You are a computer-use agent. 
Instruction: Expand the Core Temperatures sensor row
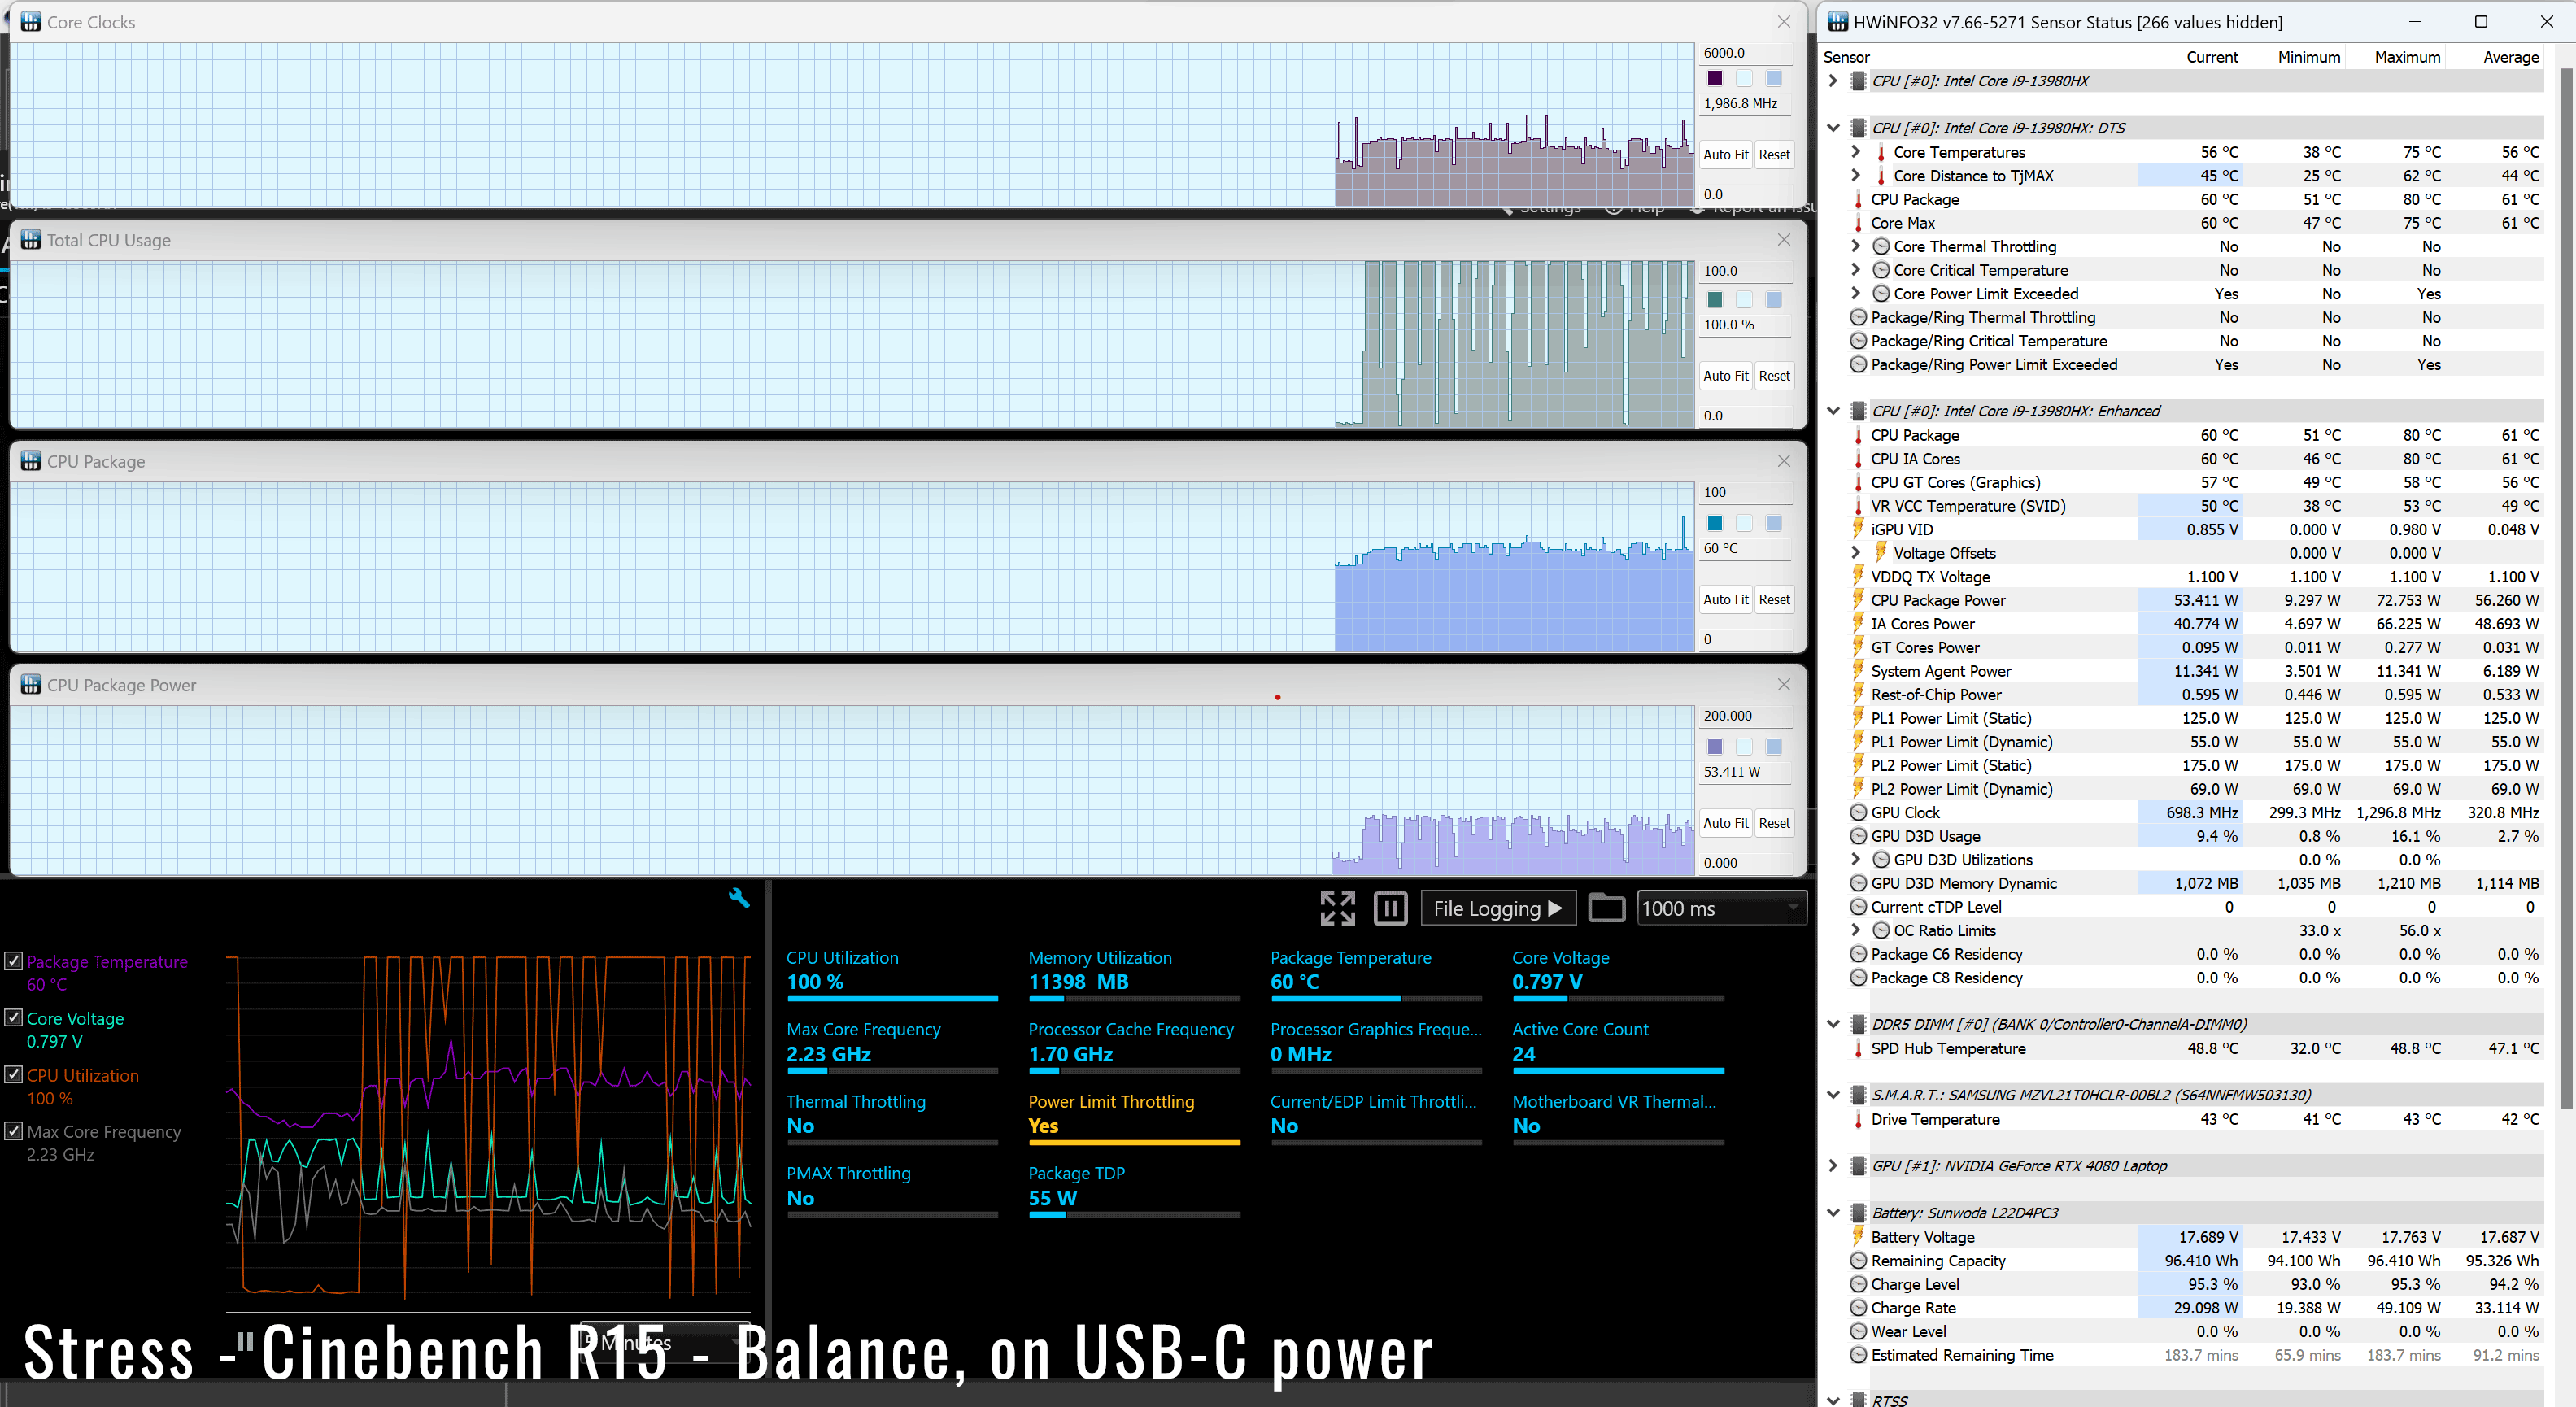[1855, 152]
